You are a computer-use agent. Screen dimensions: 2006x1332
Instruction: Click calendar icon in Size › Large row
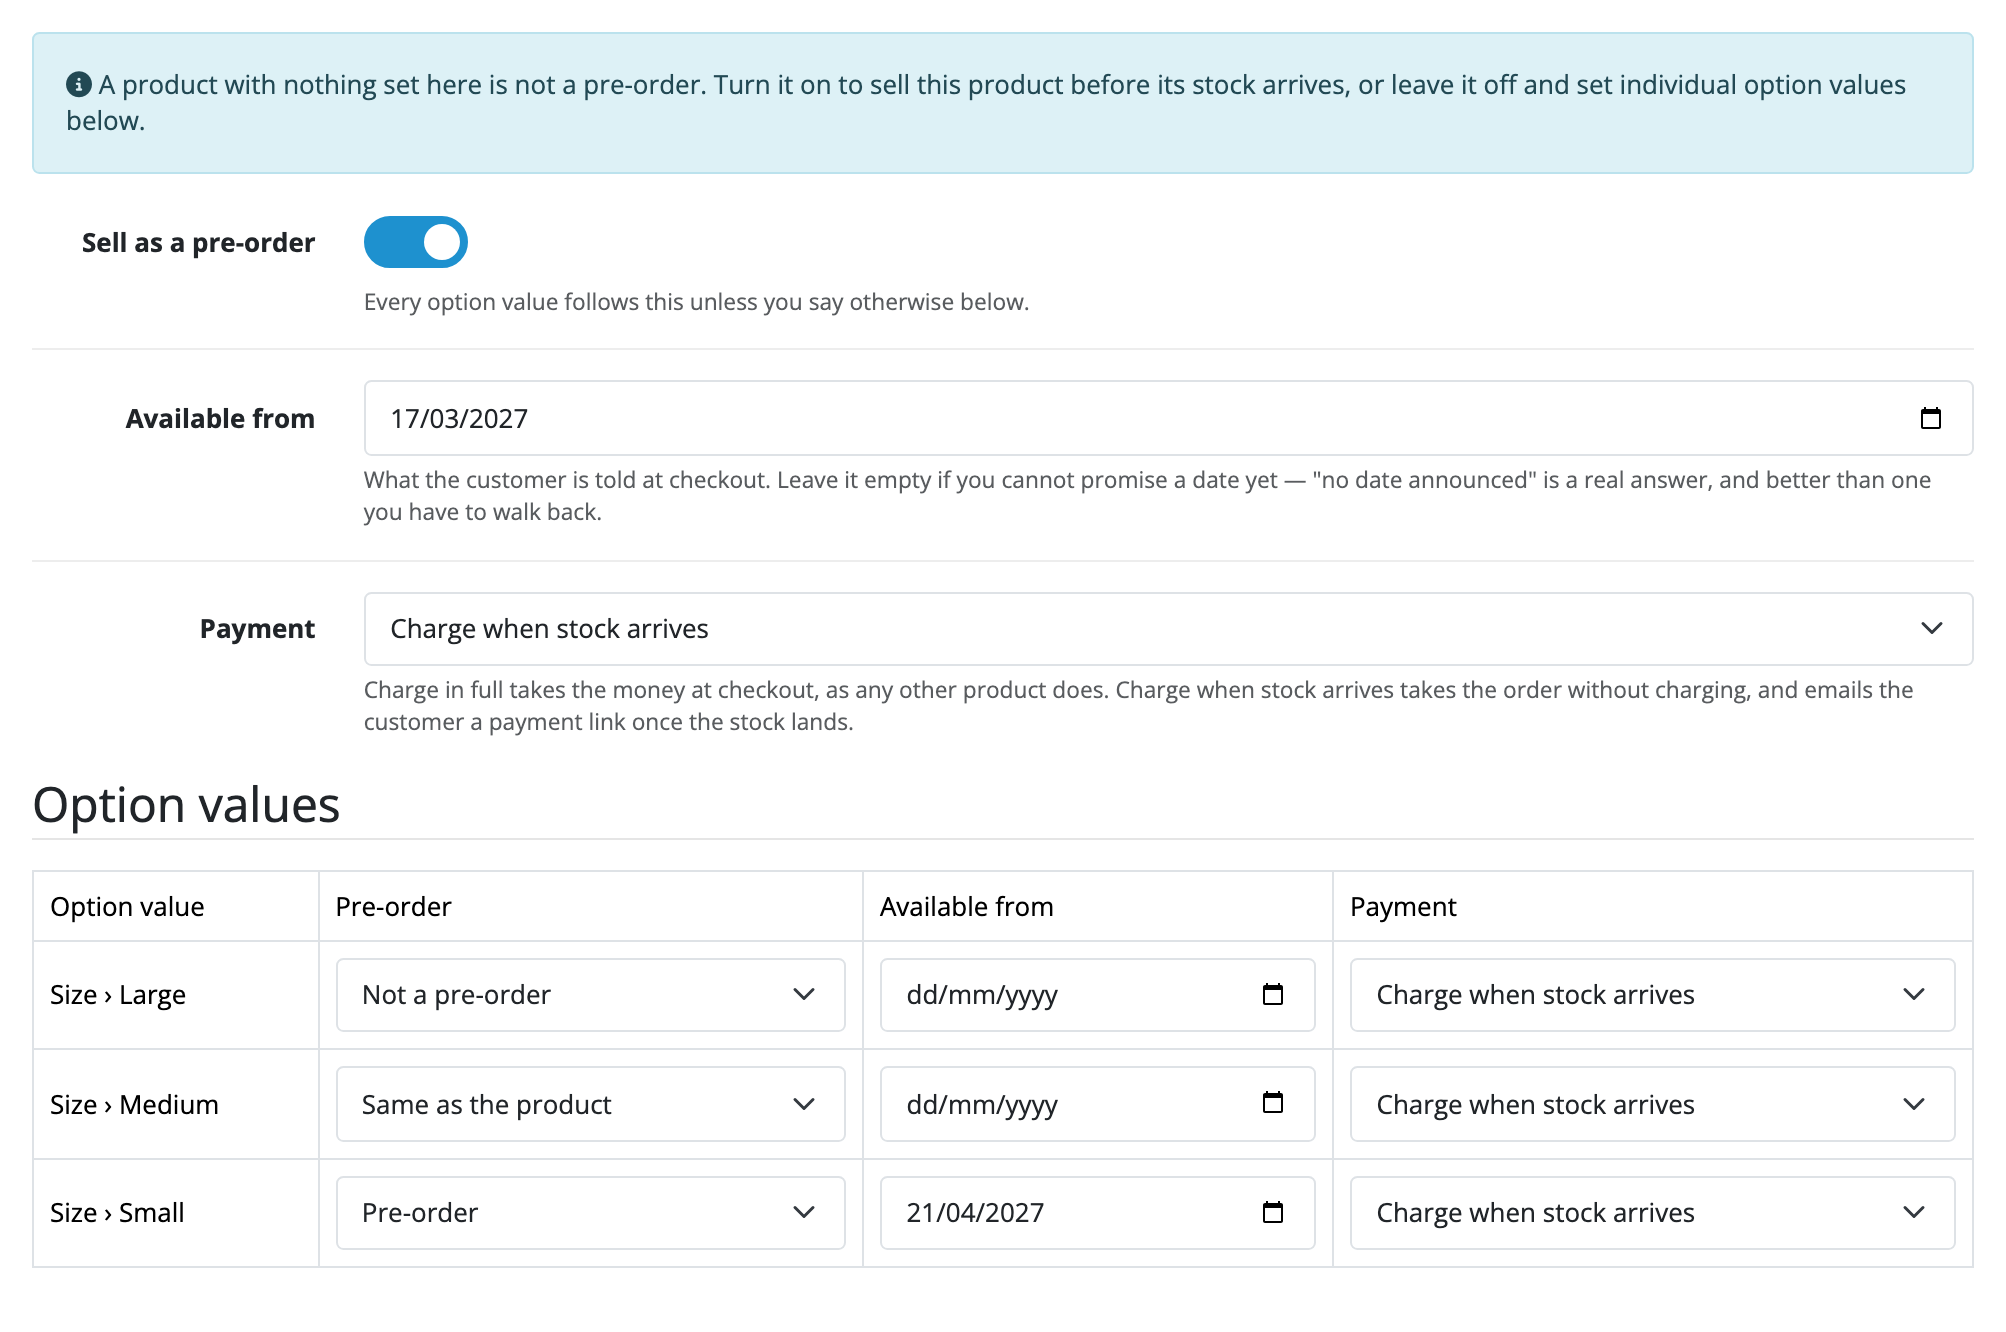click(x=1272, y=994)
